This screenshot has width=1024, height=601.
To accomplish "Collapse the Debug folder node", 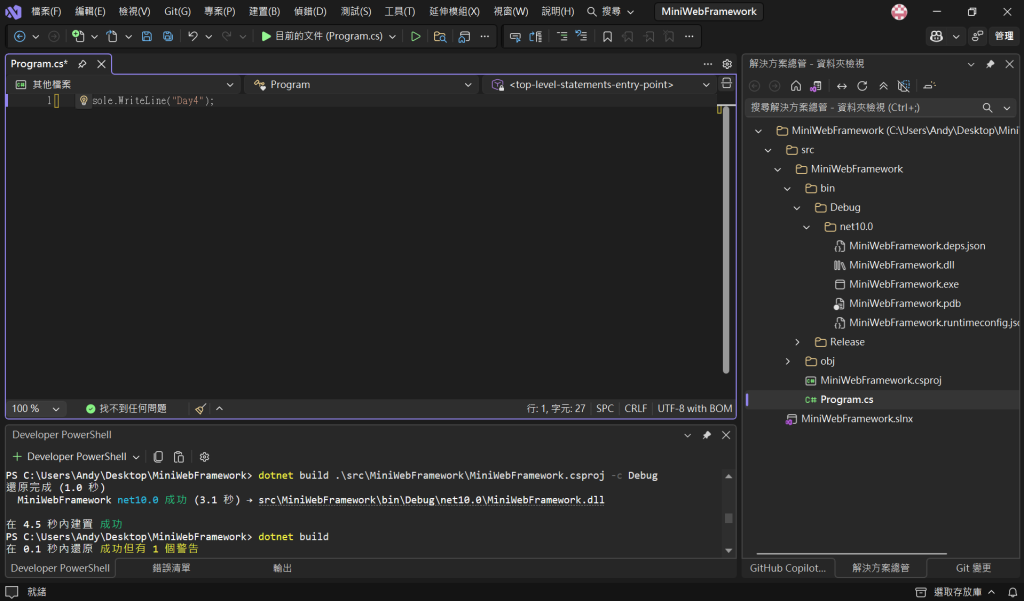I will pyautogui.click(x=797, y=208).
